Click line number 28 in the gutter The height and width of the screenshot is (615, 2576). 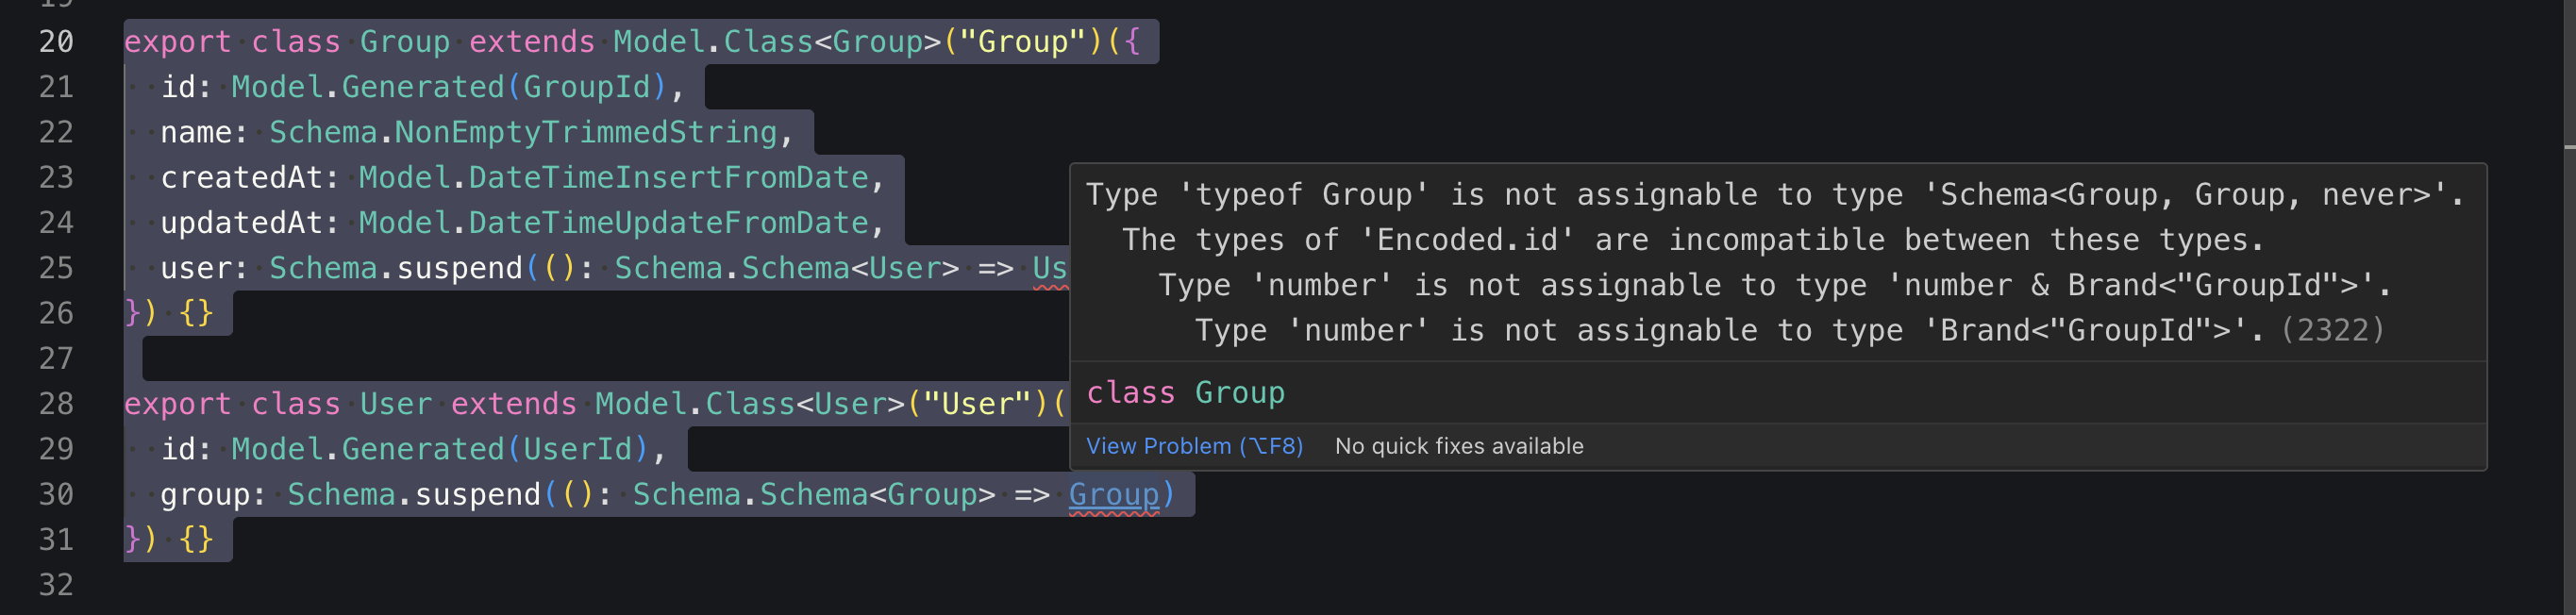tap(56, 404)
